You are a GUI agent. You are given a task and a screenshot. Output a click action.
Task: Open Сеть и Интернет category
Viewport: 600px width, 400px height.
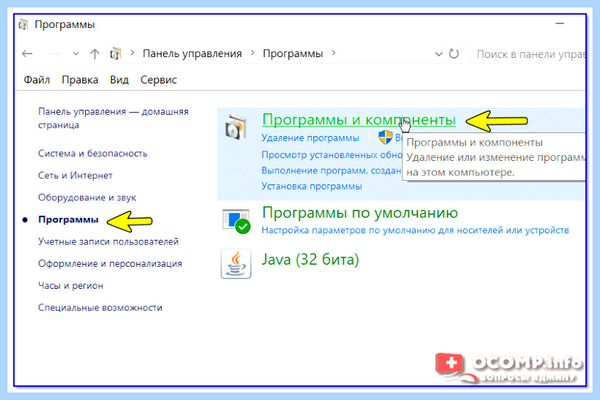point(75,175)
